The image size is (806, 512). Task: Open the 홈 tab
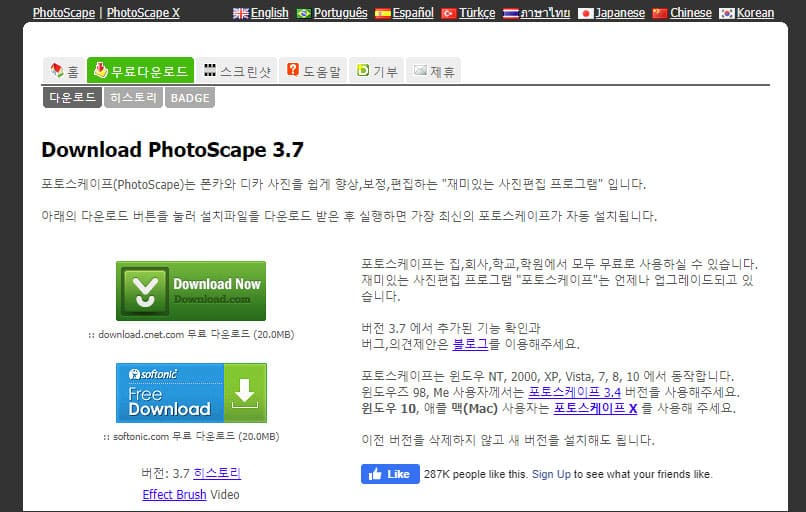point(64,70)
